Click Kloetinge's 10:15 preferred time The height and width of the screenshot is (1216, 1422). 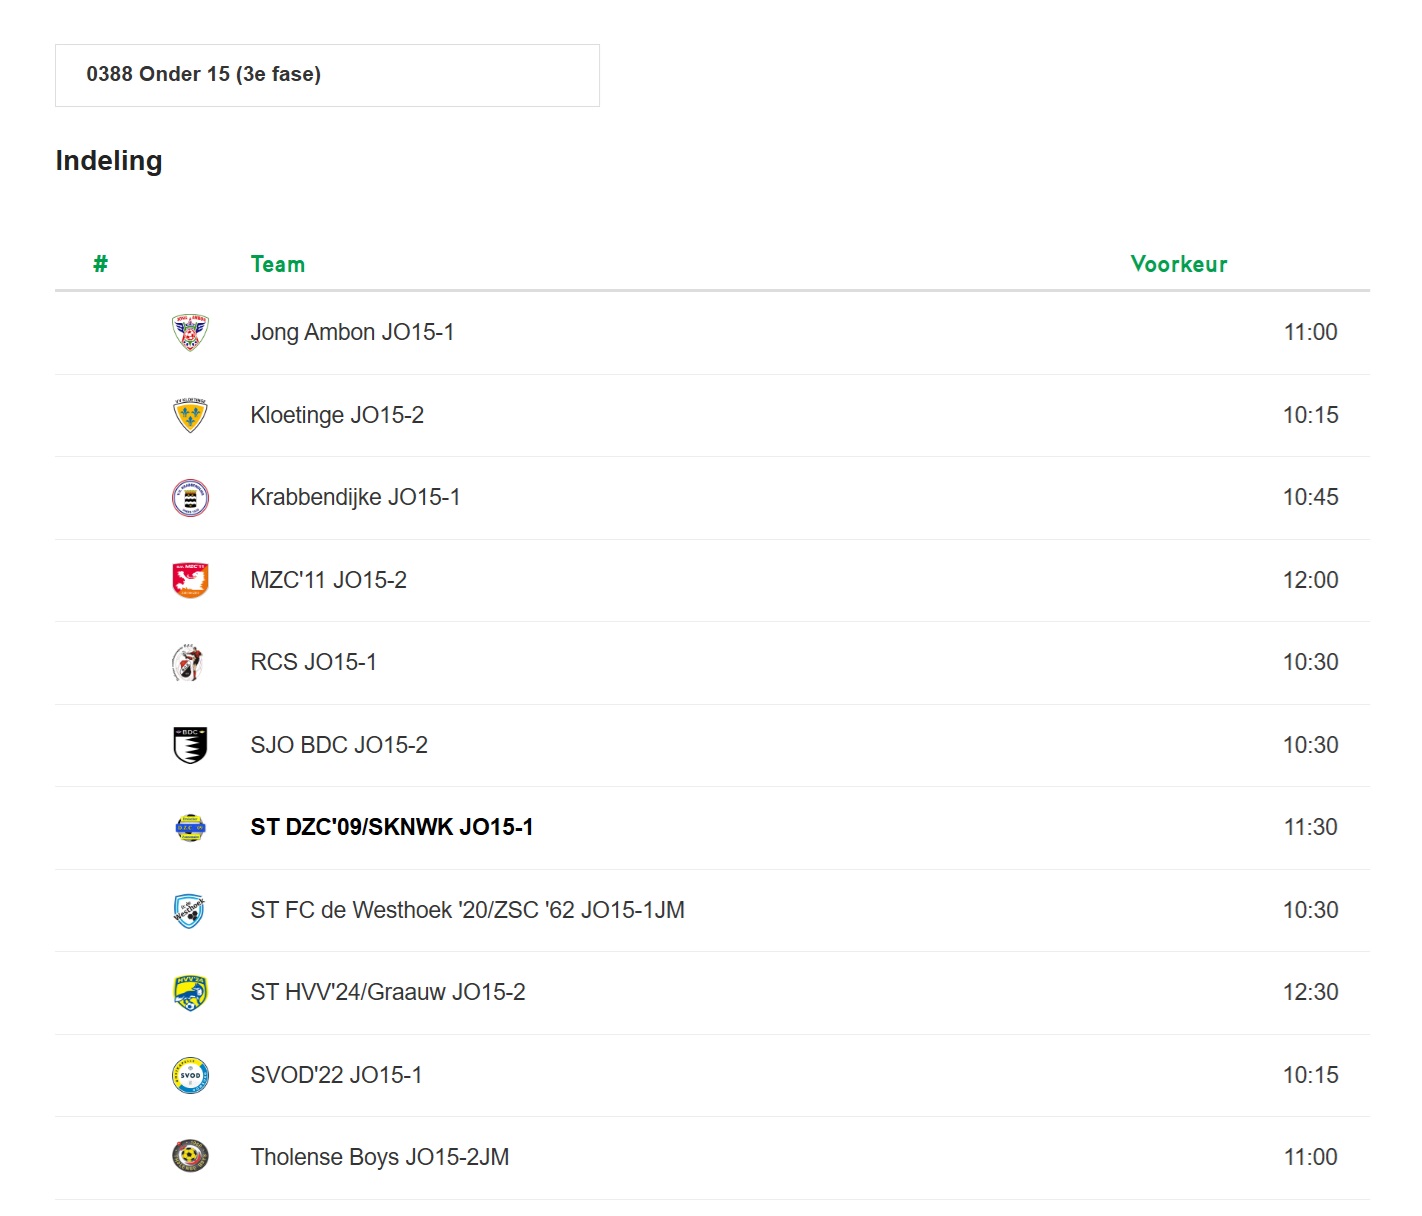point(1310,415)
